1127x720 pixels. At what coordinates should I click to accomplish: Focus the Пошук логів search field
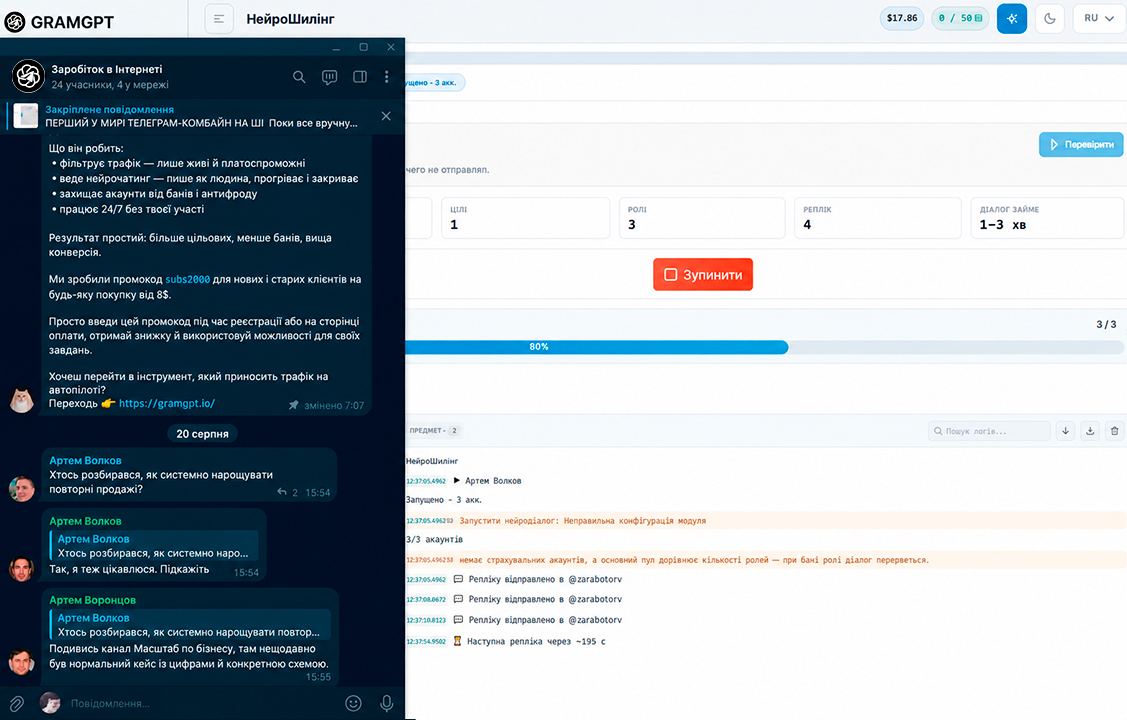click(x=989, y=431)
